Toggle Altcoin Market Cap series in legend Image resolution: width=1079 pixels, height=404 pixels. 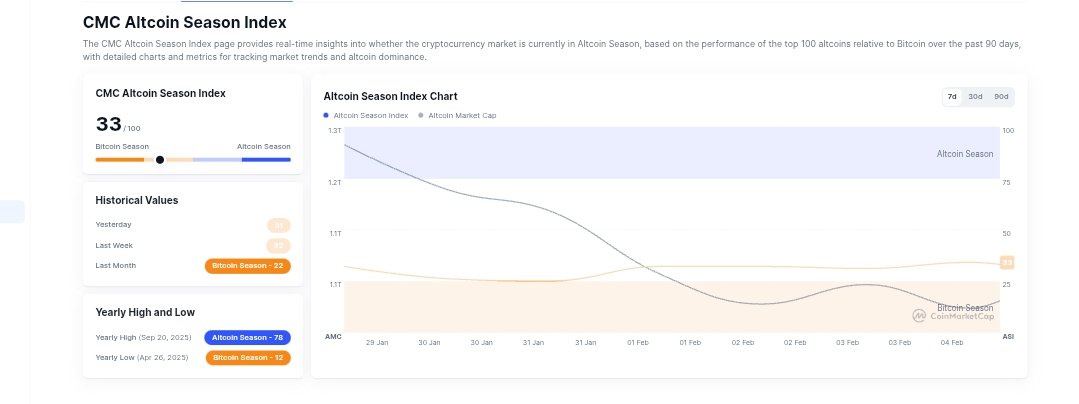point(458,116)
